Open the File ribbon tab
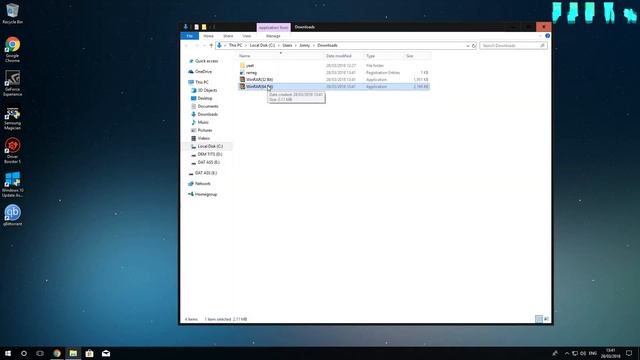The height and width of the screenshot is (360, 640). [189, 36]
